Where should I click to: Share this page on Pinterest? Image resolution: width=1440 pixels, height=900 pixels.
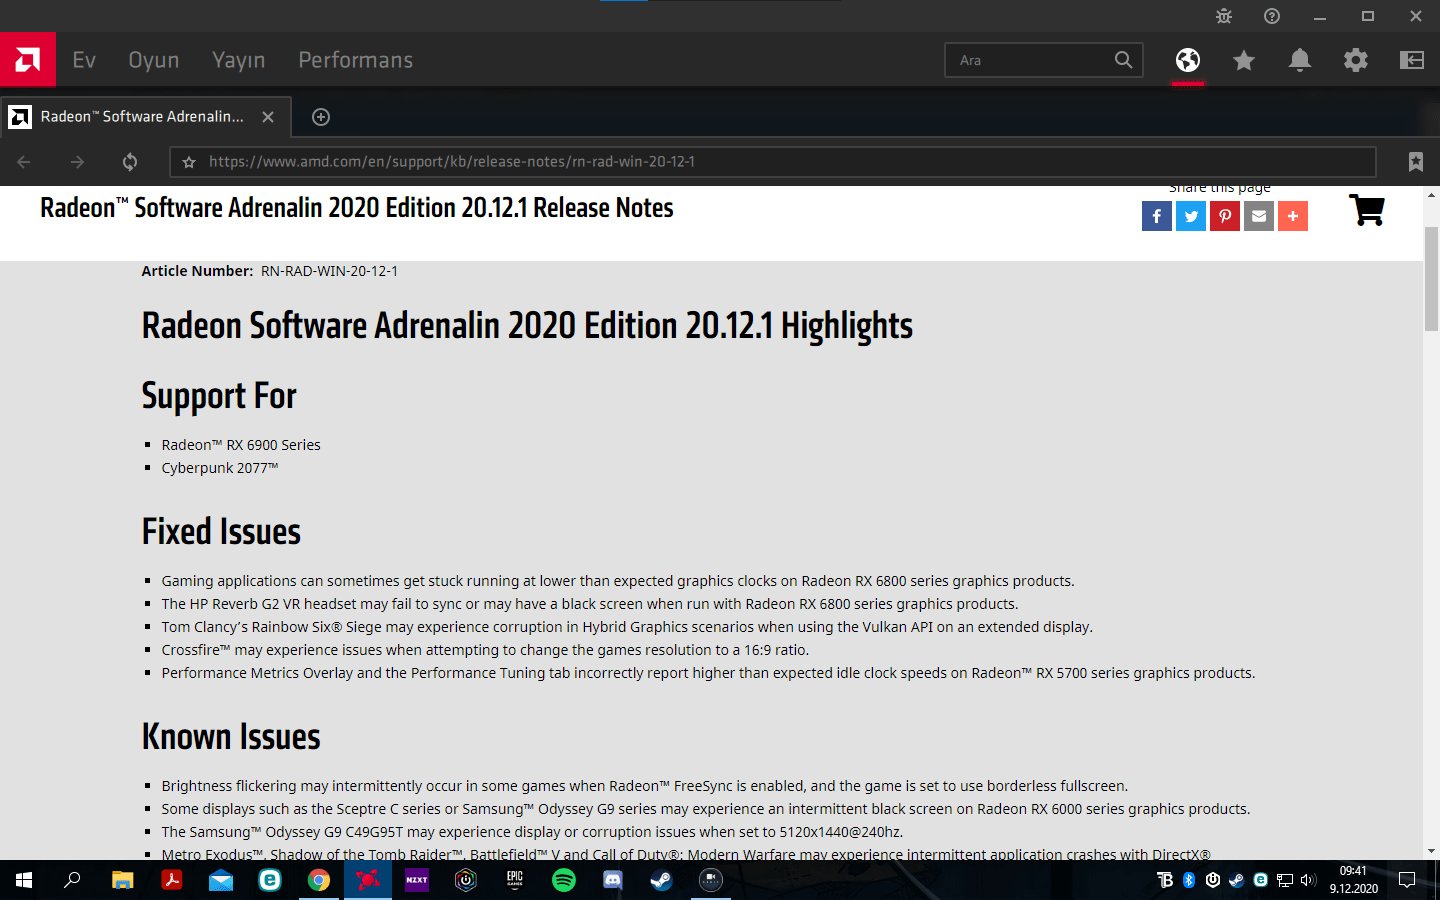1225,216
